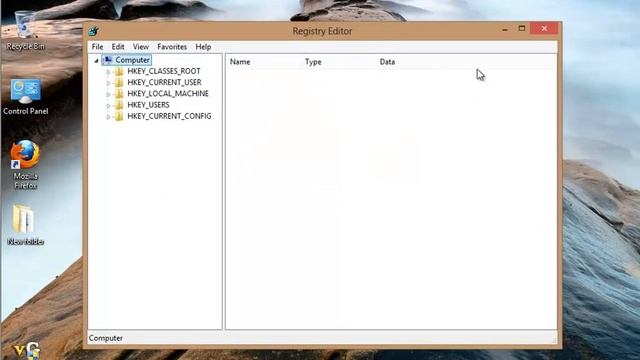The width and height of the screenshot is (640, 360).
Task: Select the HKEY_CURRENT_USER text label
Action: (x=164, y=82)
